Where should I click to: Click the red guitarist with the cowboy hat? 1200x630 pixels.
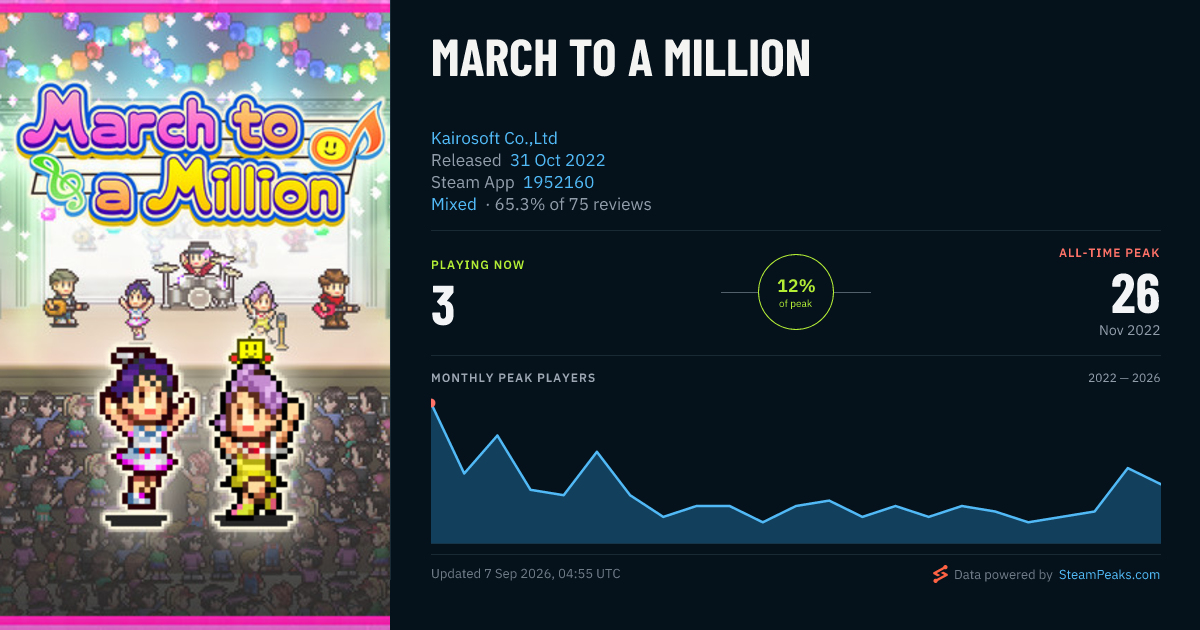click(335, 297)
